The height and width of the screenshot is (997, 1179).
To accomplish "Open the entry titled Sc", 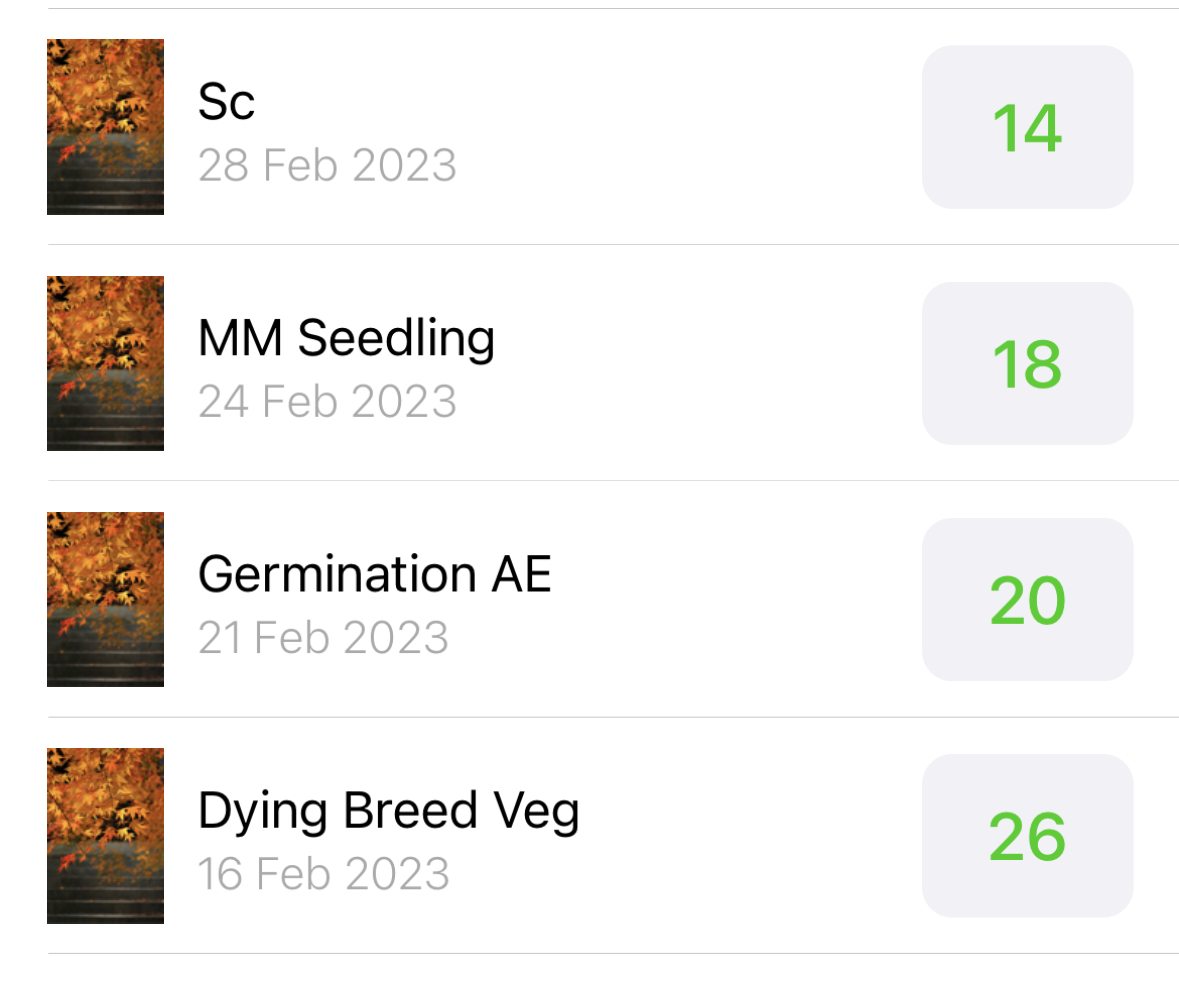I will (227, 102).
